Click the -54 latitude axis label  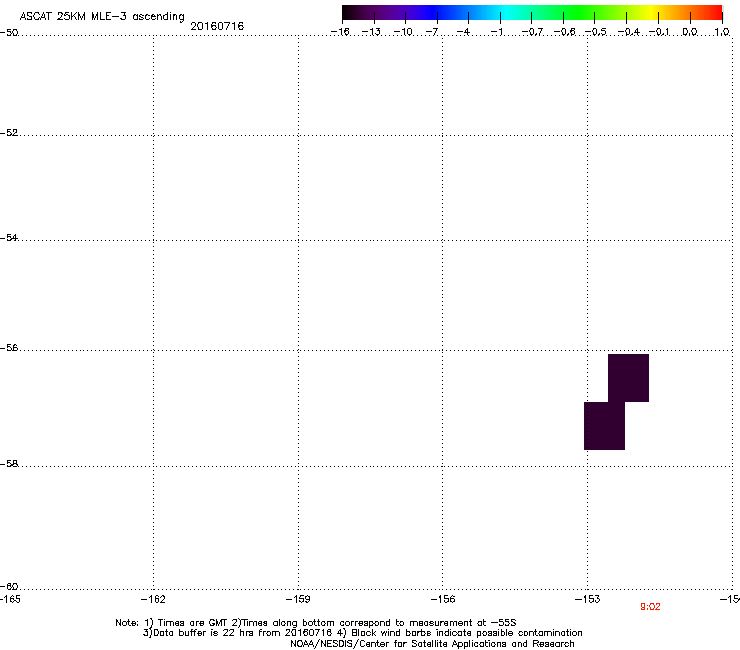[9, 238]
